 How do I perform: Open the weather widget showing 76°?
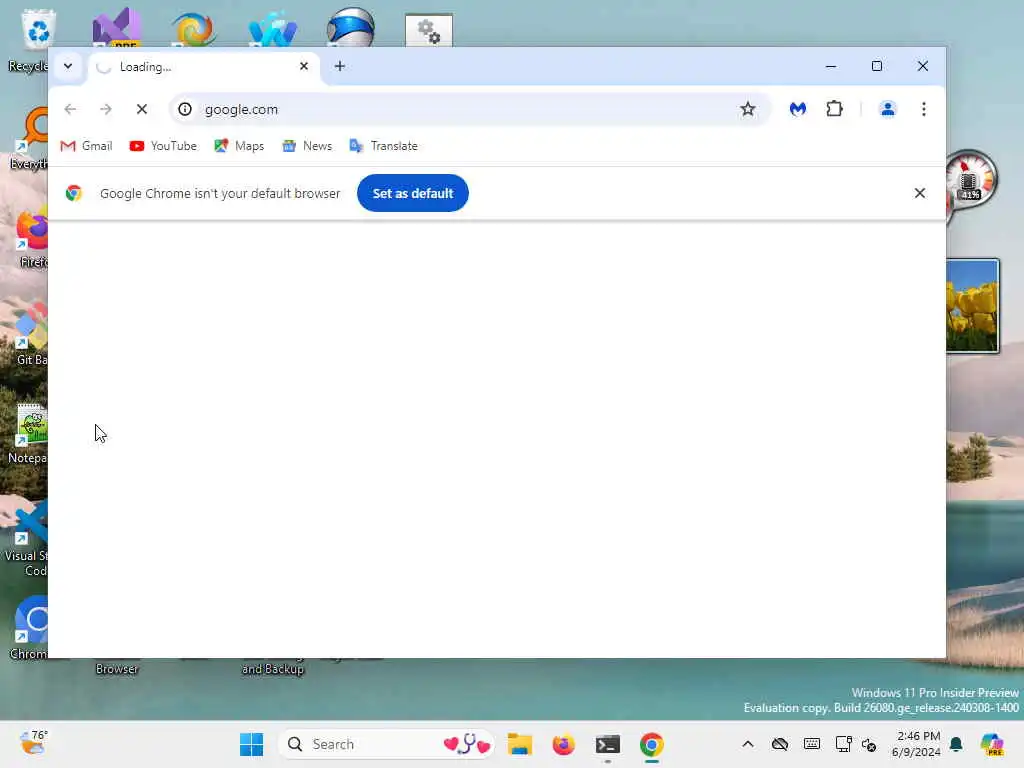(33, 743)
